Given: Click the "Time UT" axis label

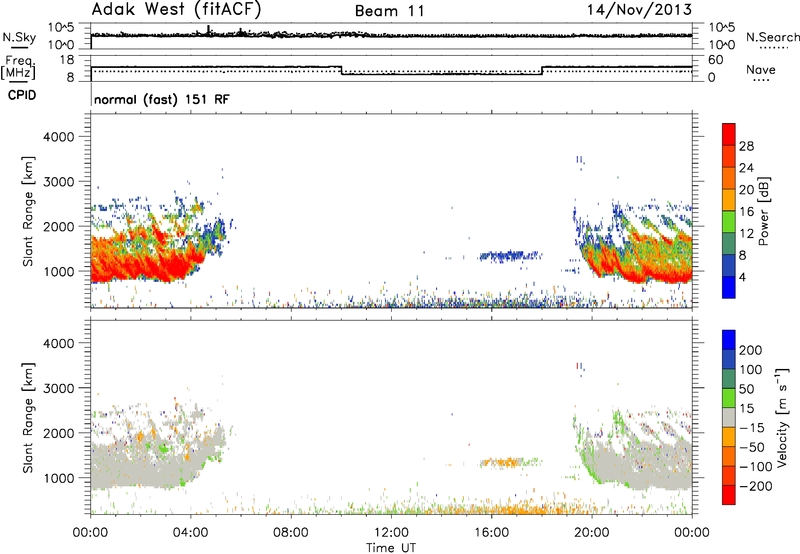Looking at the screenshot, I should 391,547.
